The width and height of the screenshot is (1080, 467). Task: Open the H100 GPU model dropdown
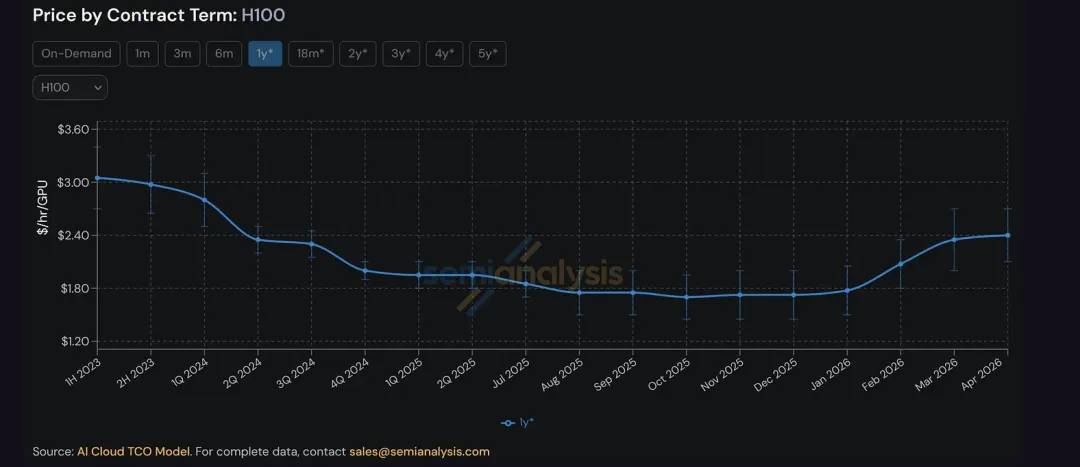click(70, 87)
